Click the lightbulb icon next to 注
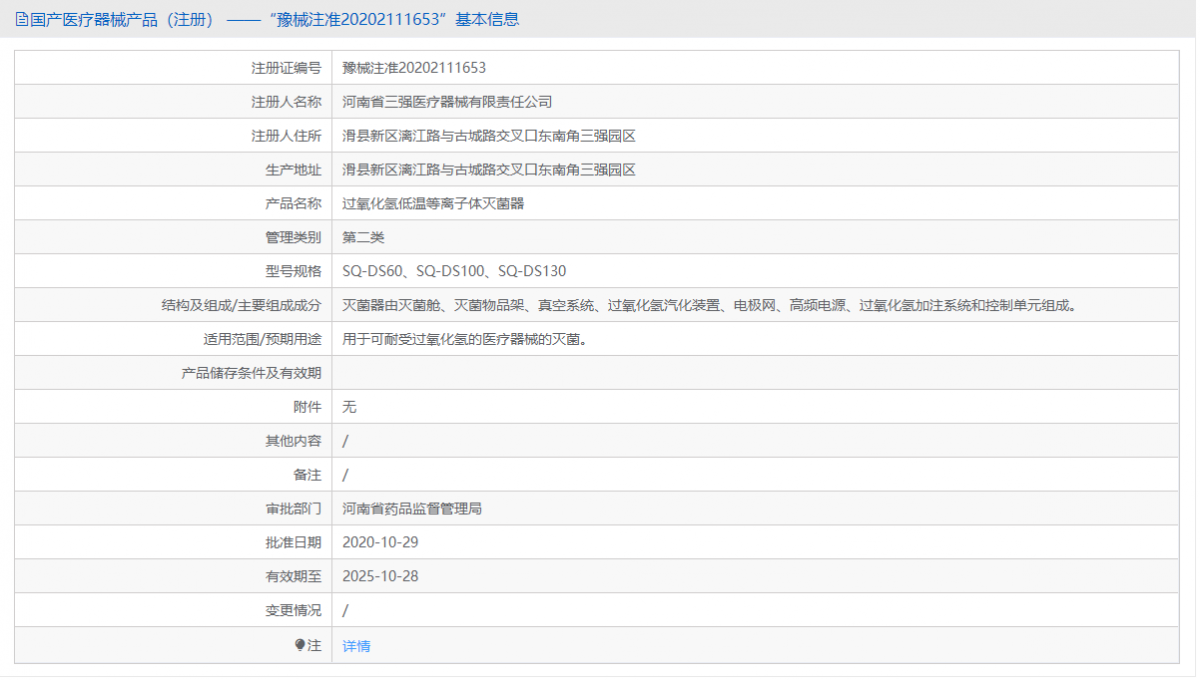The width and height of the screenshot is (1200, 680). pyautogui.click(x=300, y=645)
